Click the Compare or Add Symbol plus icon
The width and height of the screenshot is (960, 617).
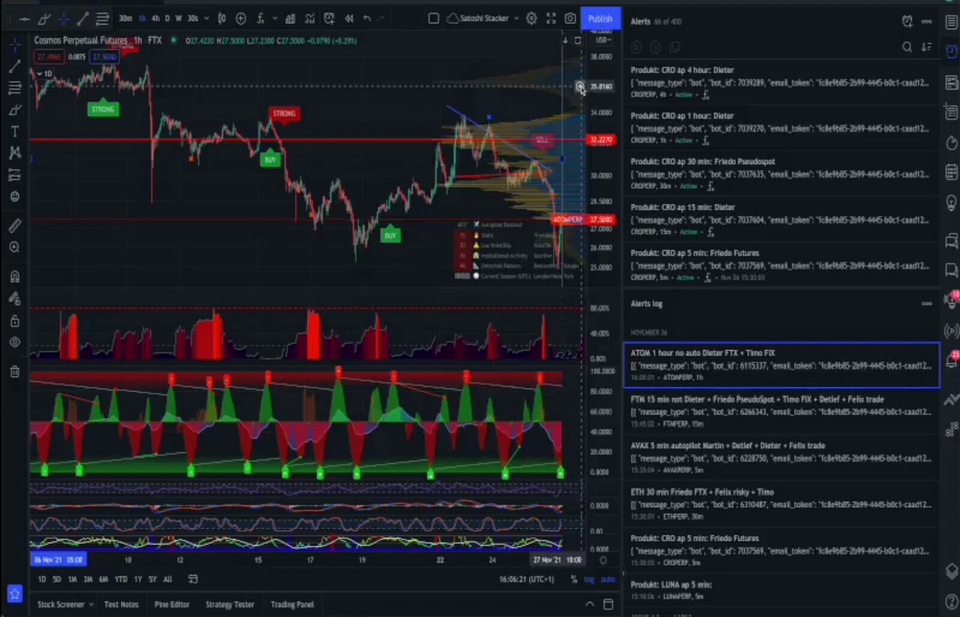coord(241,19)
